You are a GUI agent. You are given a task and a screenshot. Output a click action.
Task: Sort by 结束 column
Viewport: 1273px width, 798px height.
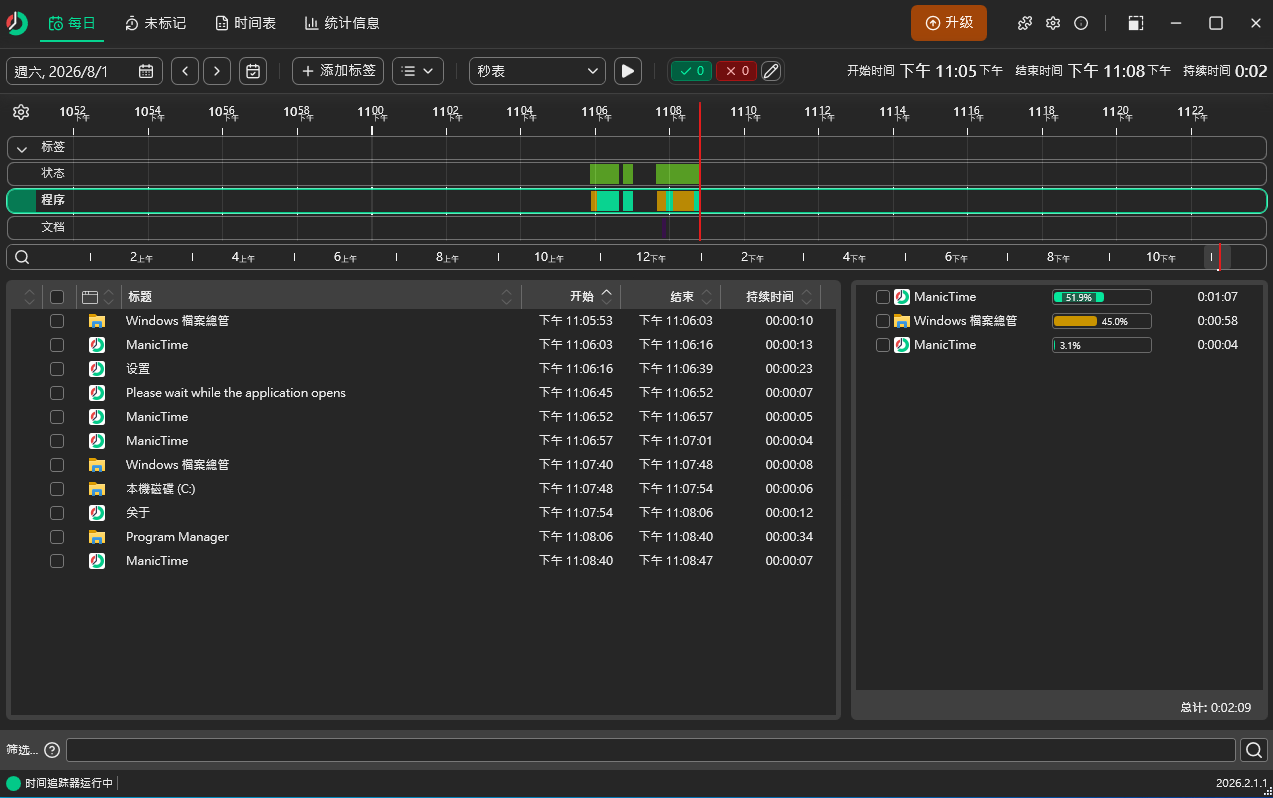click(671, 297)
